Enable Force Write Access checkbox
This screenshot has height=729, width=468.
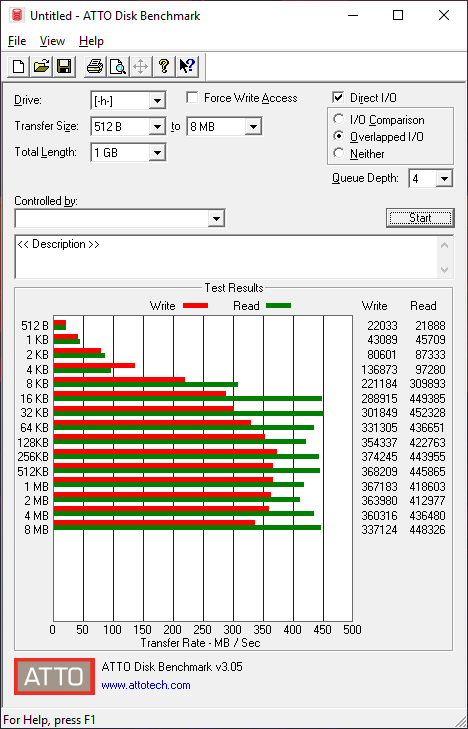pyautogui.click(x=192, y=98)
